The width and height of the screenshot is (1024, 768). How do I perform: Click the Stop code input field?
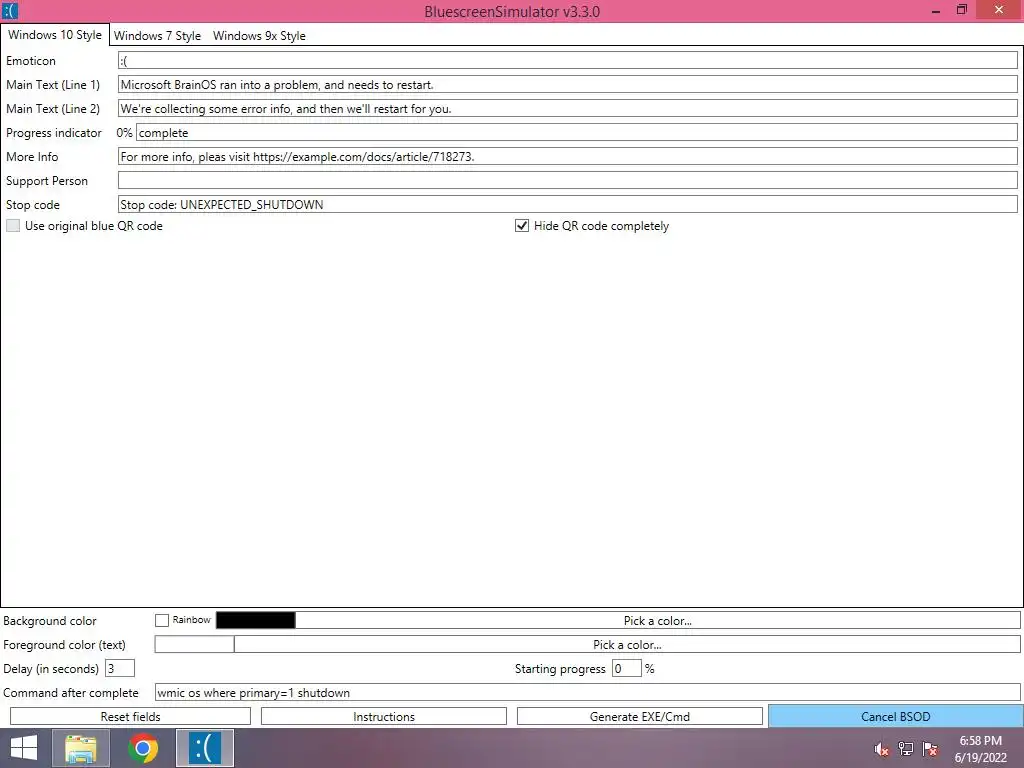(568, 204)
